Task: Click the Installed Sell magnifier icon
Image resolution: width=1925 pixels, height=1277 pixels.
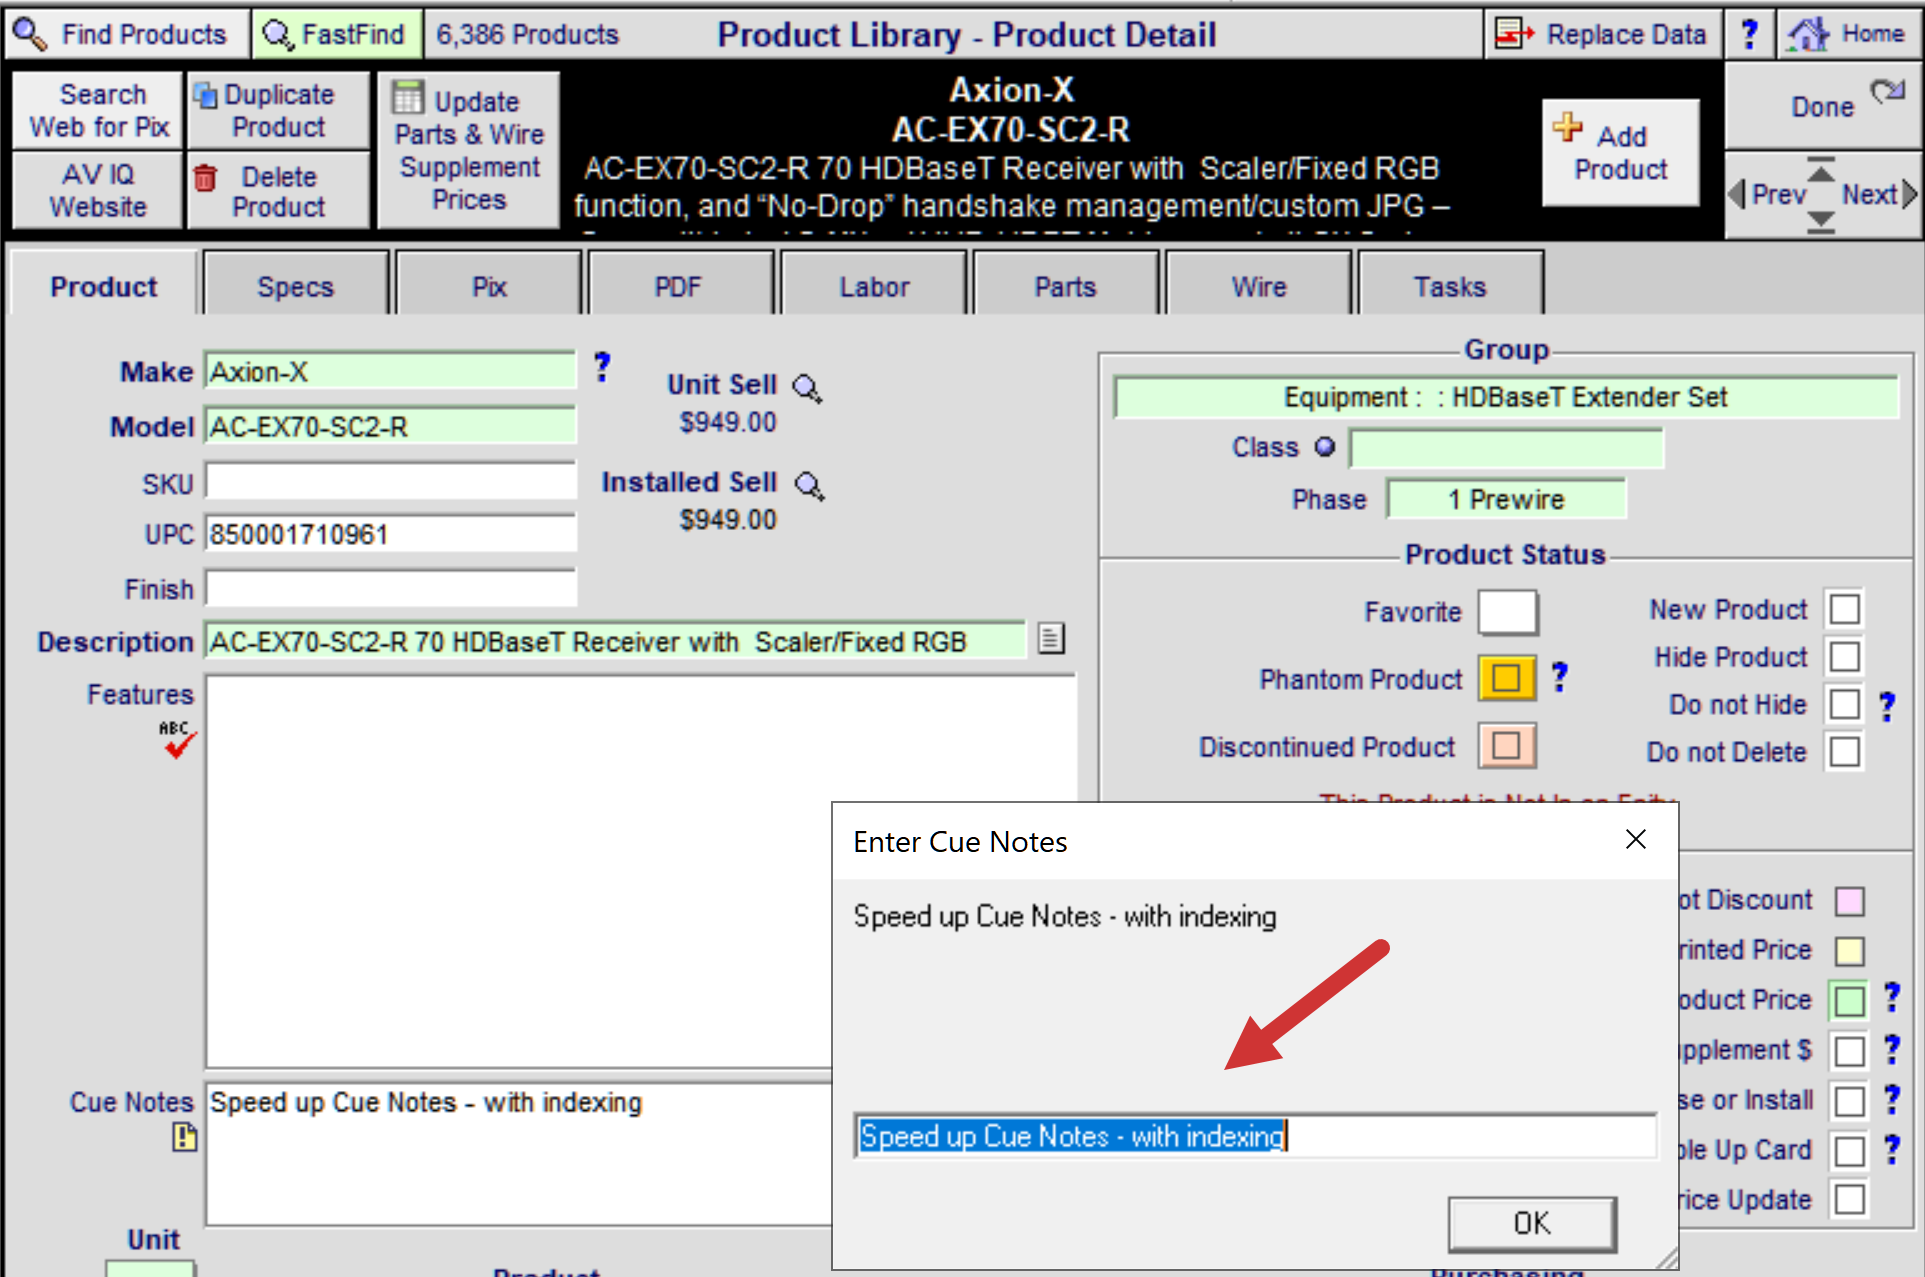Action: (809, 486)
